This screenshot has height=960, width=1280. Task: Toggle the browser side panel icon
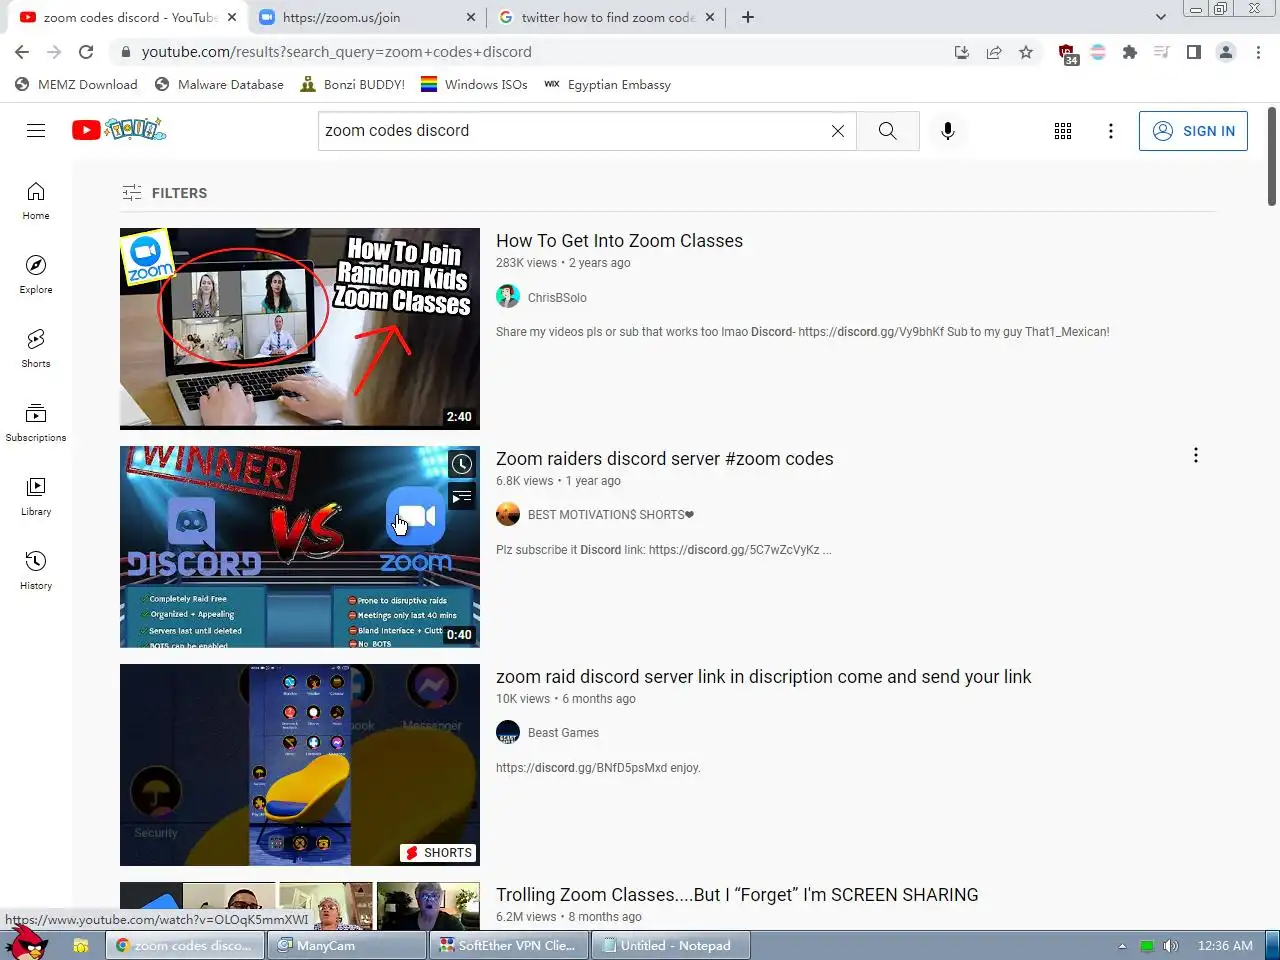pyautogui.click(x=1194, y=52)
